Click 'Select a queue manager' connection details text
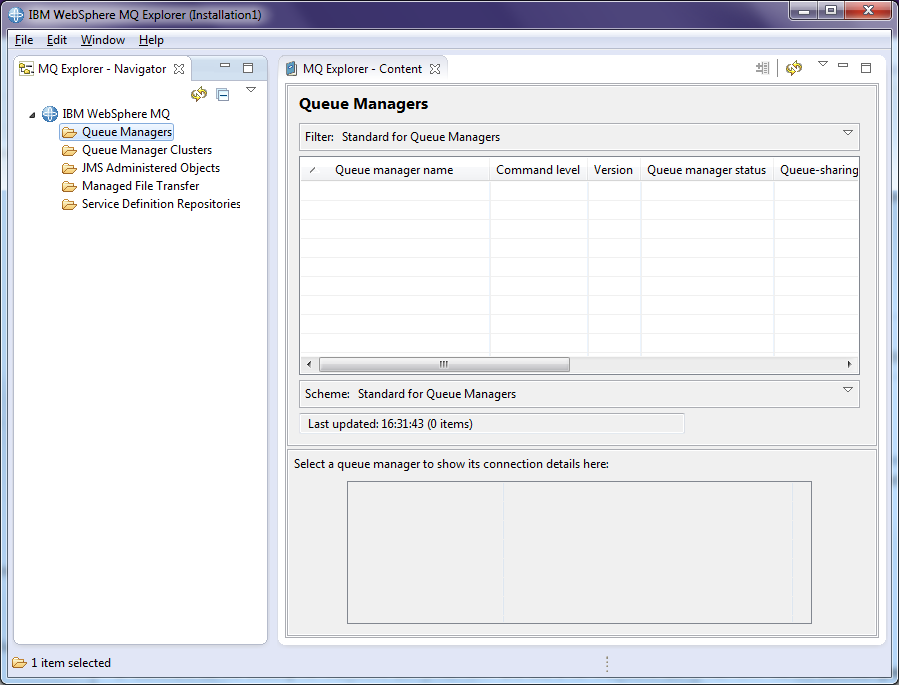Image resolution: width=899 pixels, height=685 pixels. [451, 464]
